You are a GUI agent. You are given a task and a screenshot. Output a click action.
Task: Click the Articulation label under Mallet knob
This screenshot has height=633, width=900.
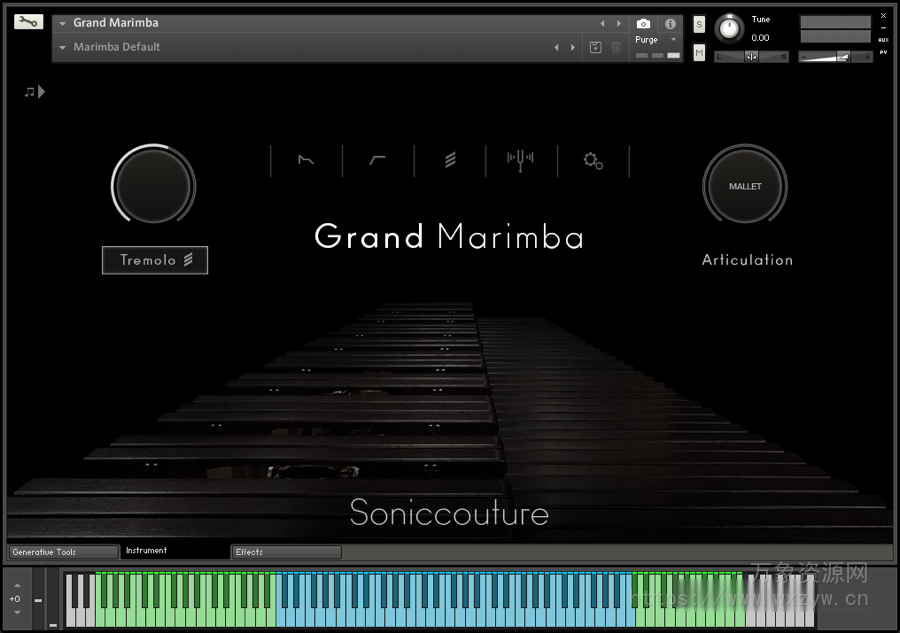tap(747, 259)
